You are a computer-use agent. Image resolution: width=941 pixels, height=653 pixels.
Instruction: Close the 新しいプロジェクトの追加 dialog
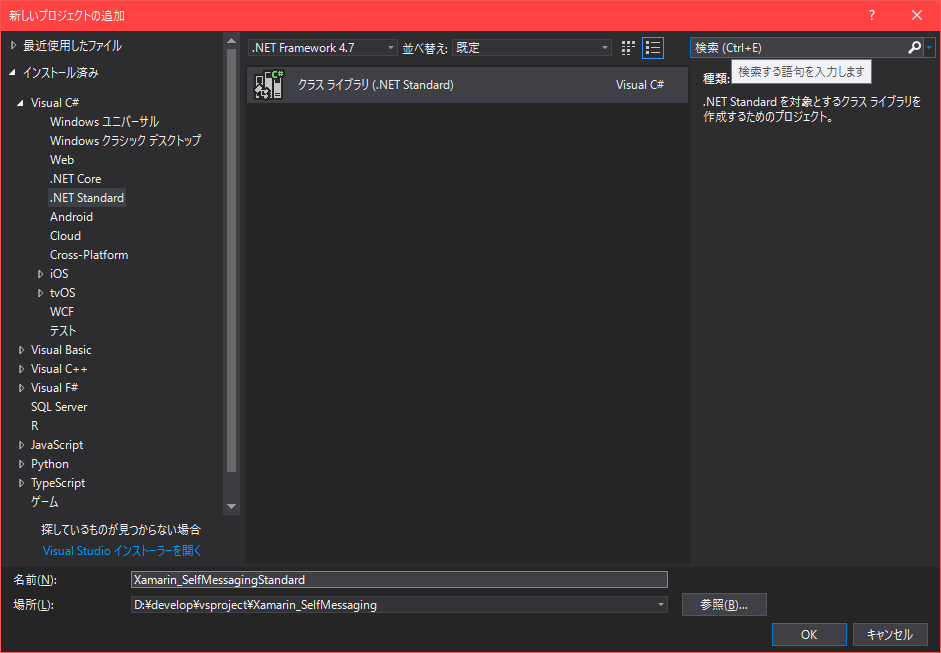917,16
